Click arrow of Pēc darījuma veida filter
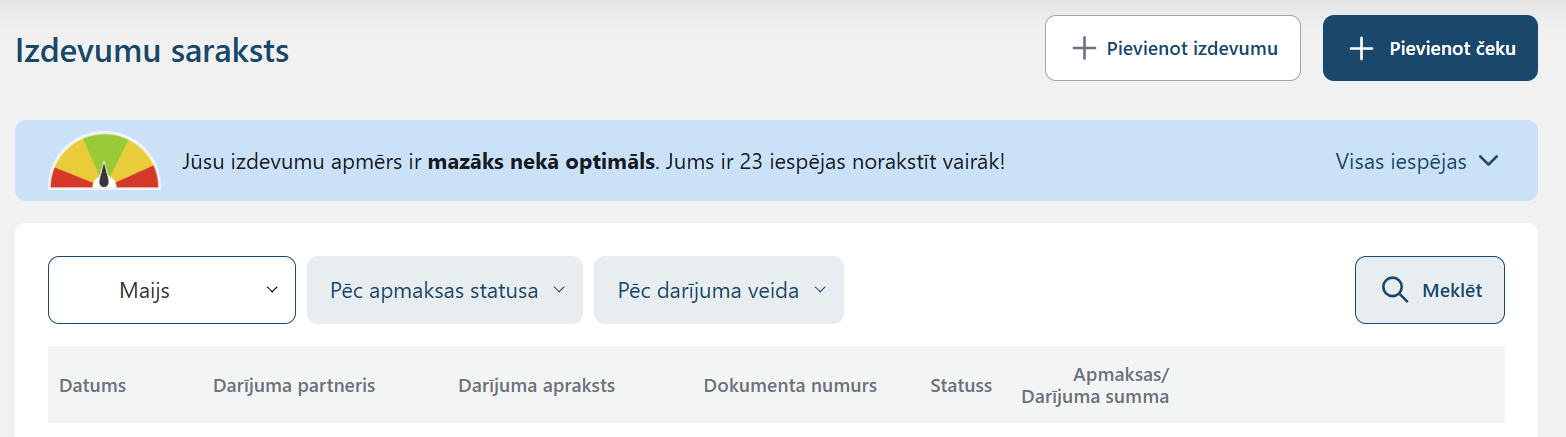The image size is (1566, 437). click(x=820, y=290)
